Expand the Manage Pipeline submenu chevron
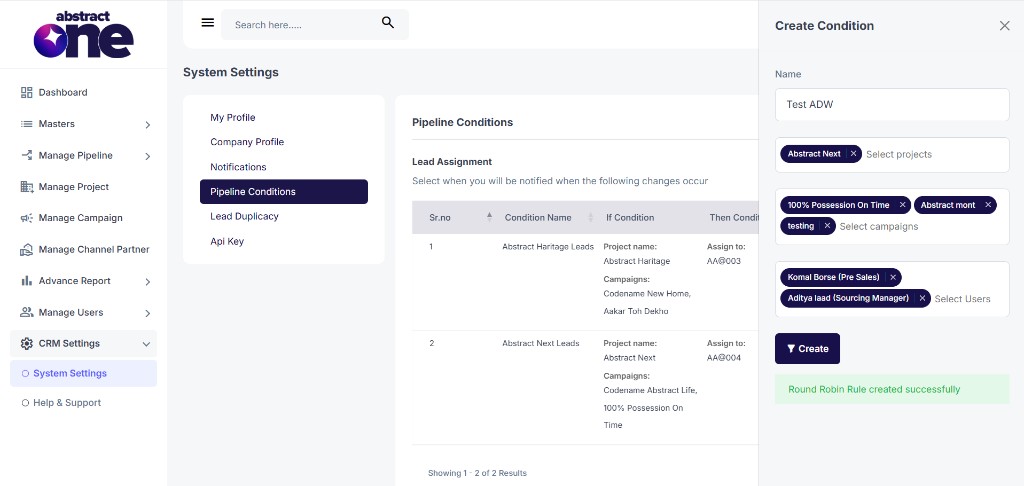 click(x=148, y=156)
